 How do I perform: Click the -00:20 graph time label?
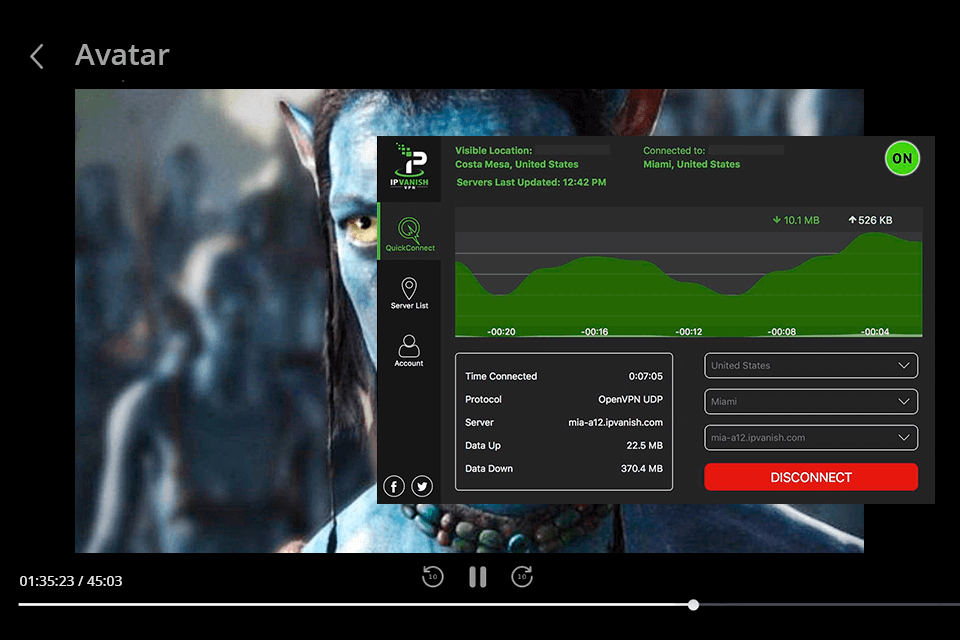[501, 331]
